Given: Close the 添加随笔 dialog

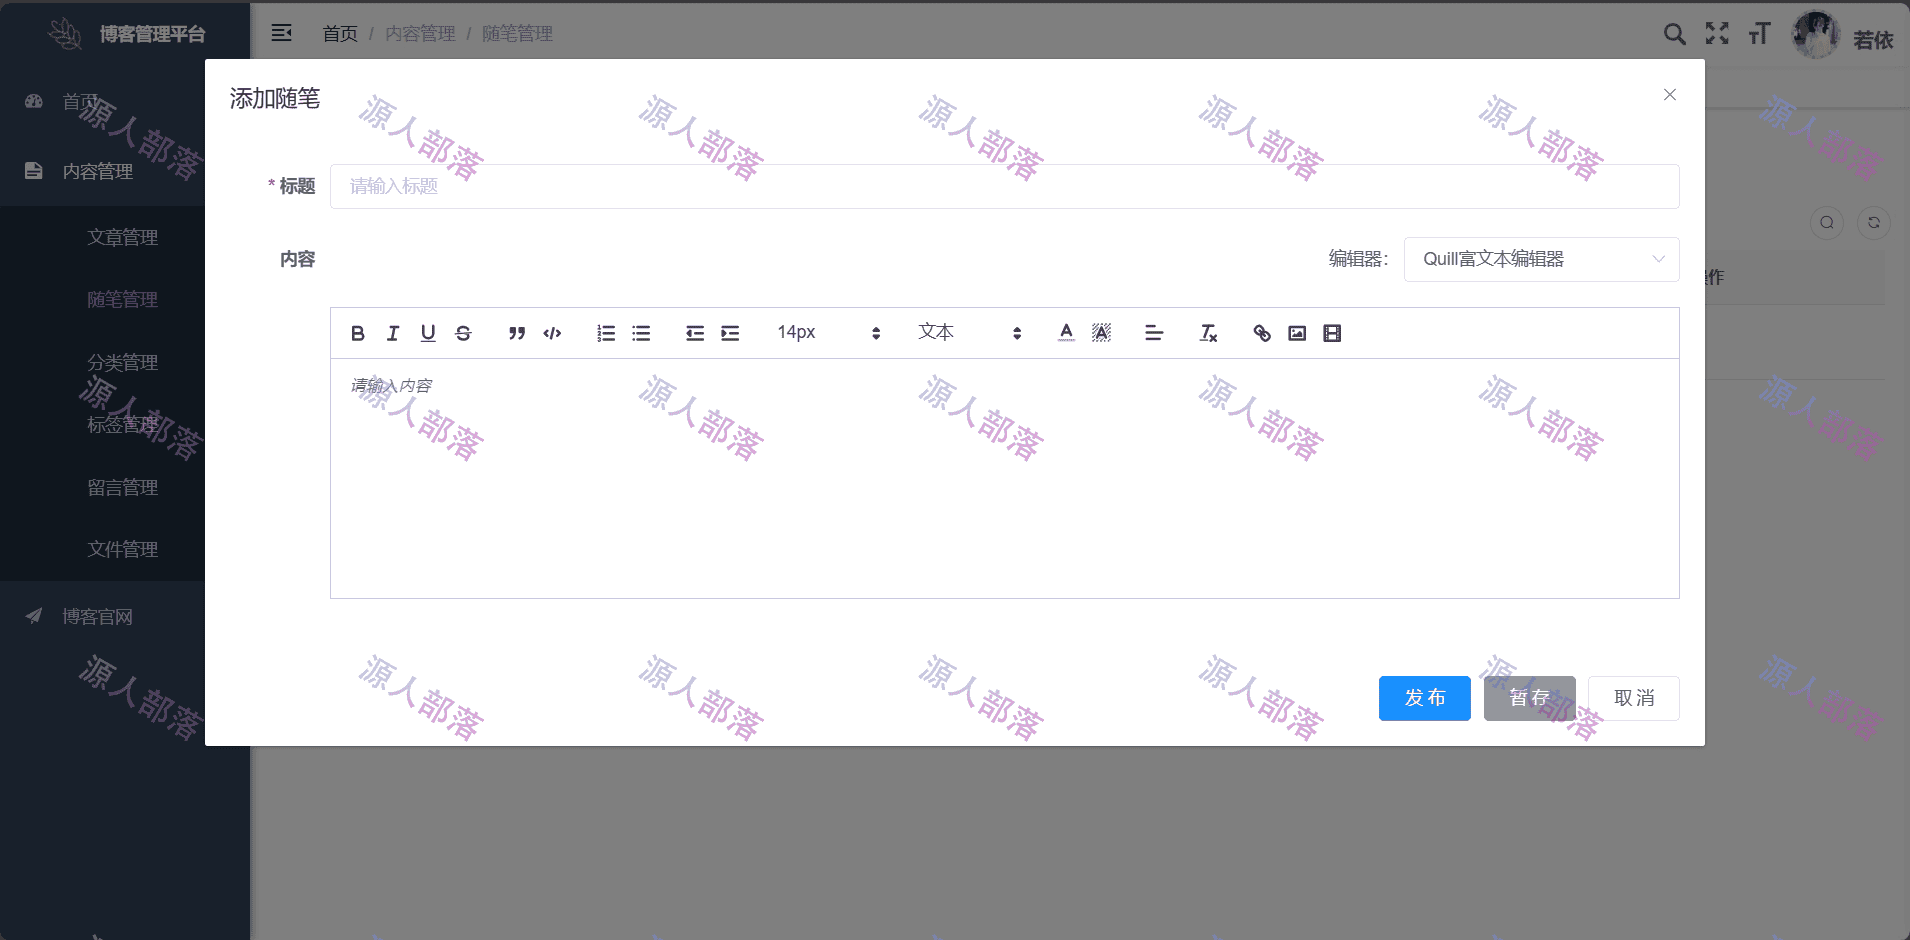Looking at the screenshot, I should 1669,95.
